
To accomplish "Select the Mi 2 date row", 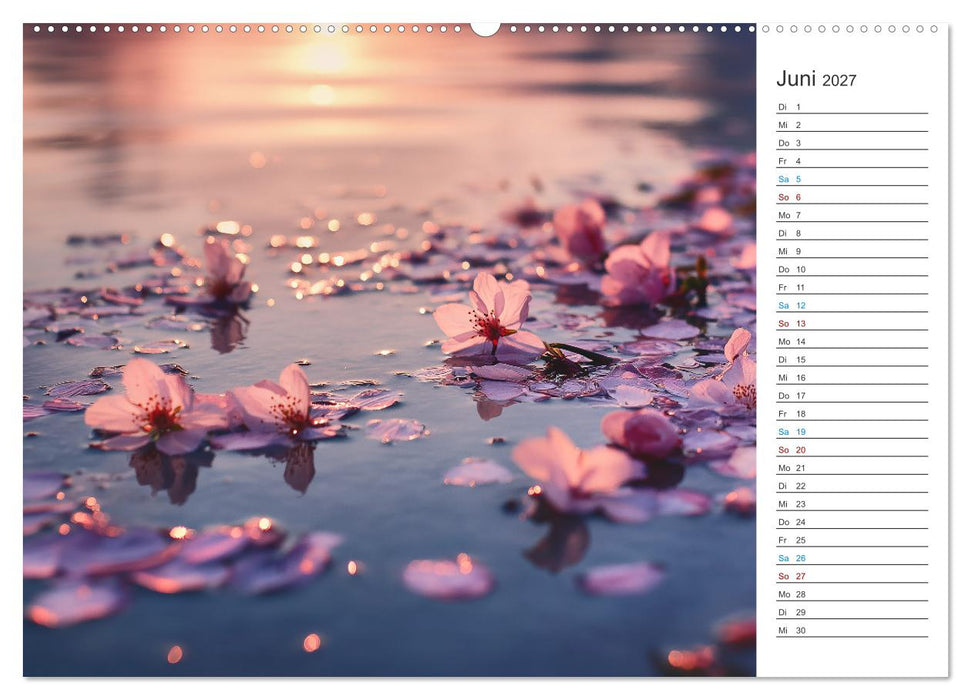I will (x=852, y=125).
